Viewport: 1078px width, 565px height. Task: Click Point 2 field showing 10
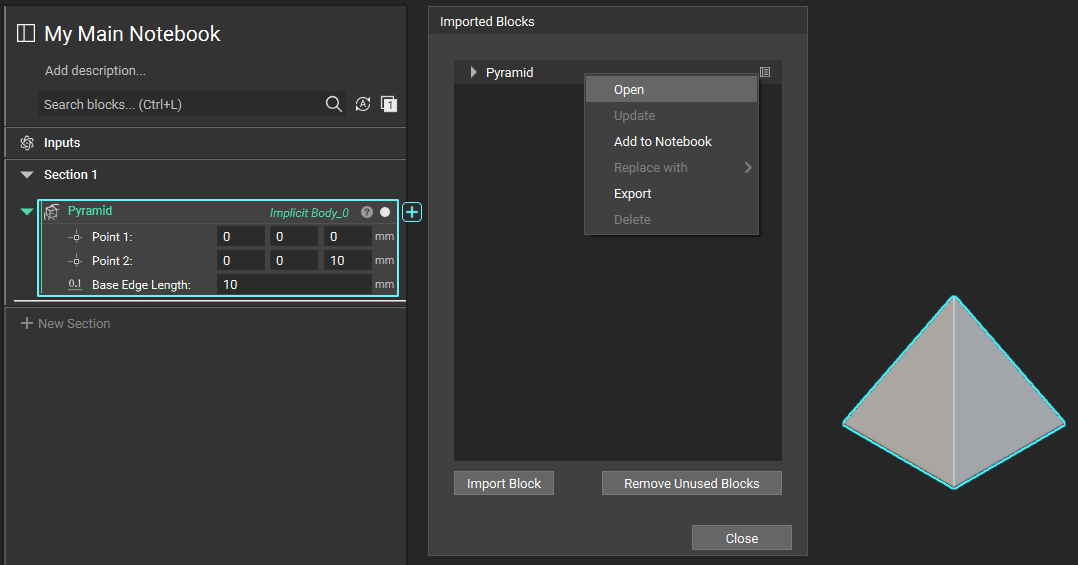(x=347, y=261)
